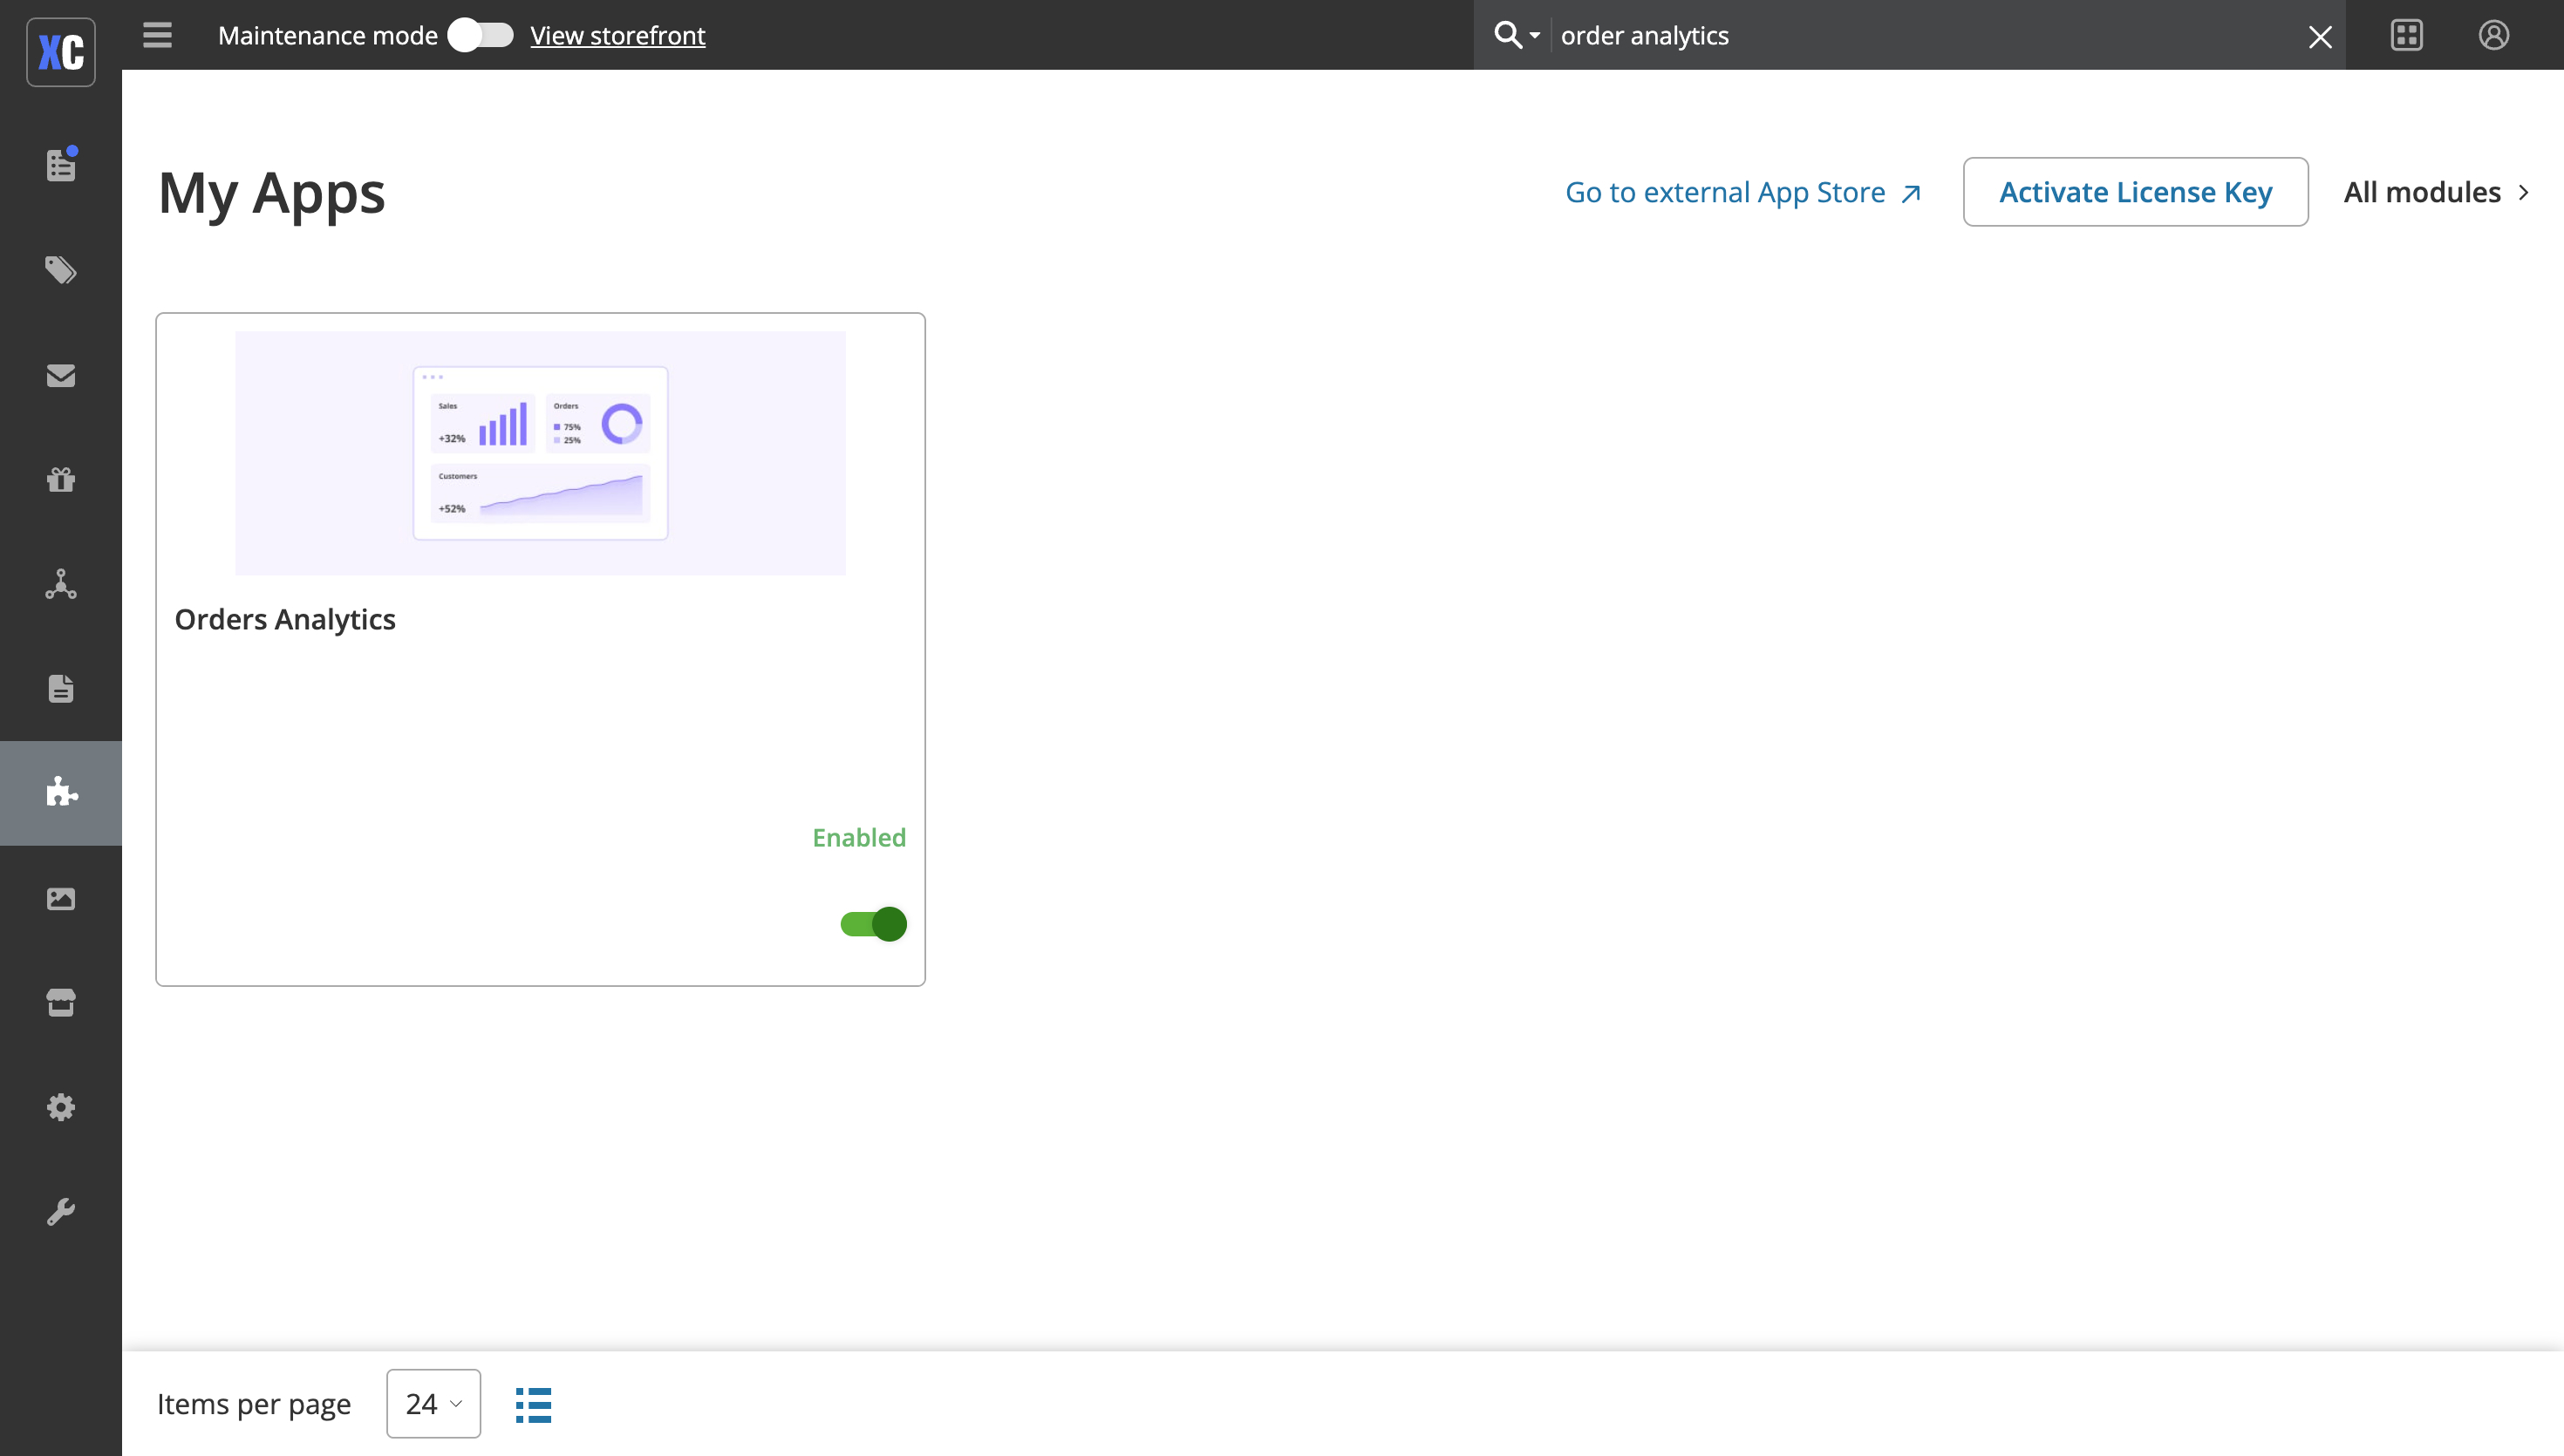2564x1456 pixels.
Task: Open the Store setup storefront icon
Action: [61, 1002]
